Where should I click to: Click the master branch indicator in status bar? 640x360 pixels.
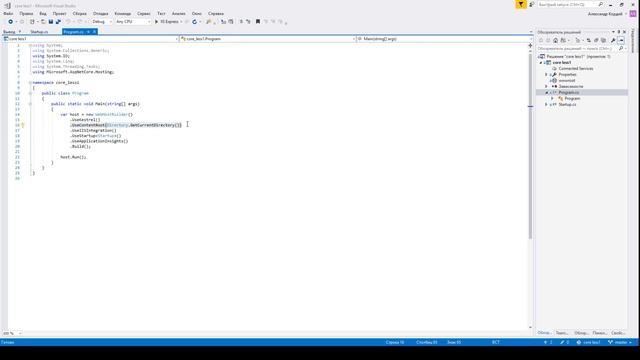pyautogui.click(x=620, y=342)
